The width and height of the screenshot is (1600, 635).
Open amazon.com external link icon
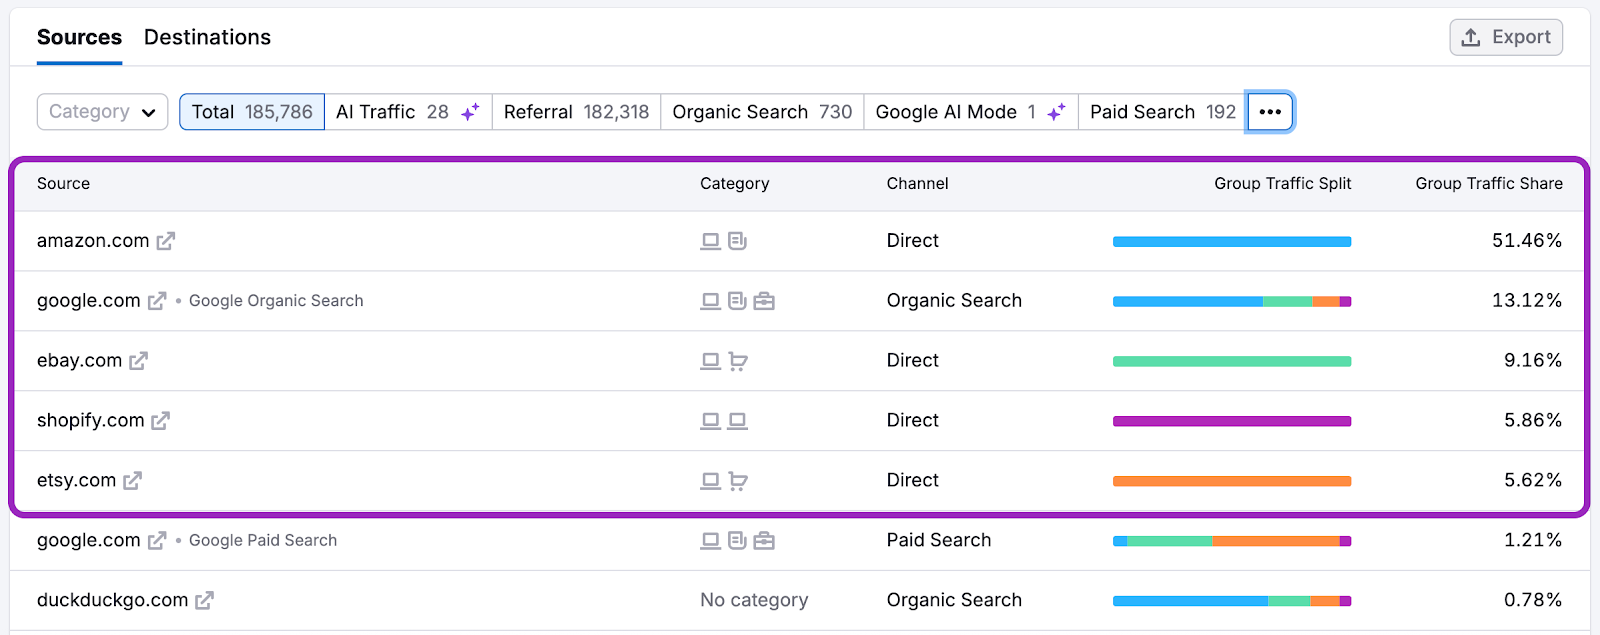[165, 241]
